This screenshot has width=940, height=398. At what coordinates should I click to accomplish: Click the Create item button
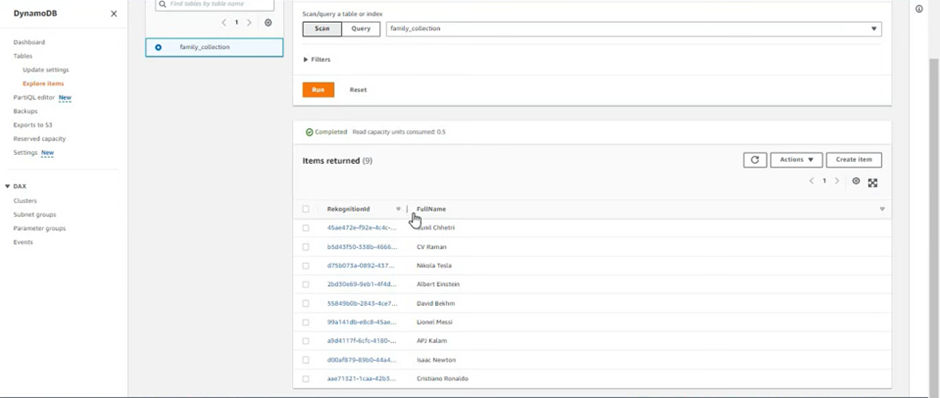(854, 160)
